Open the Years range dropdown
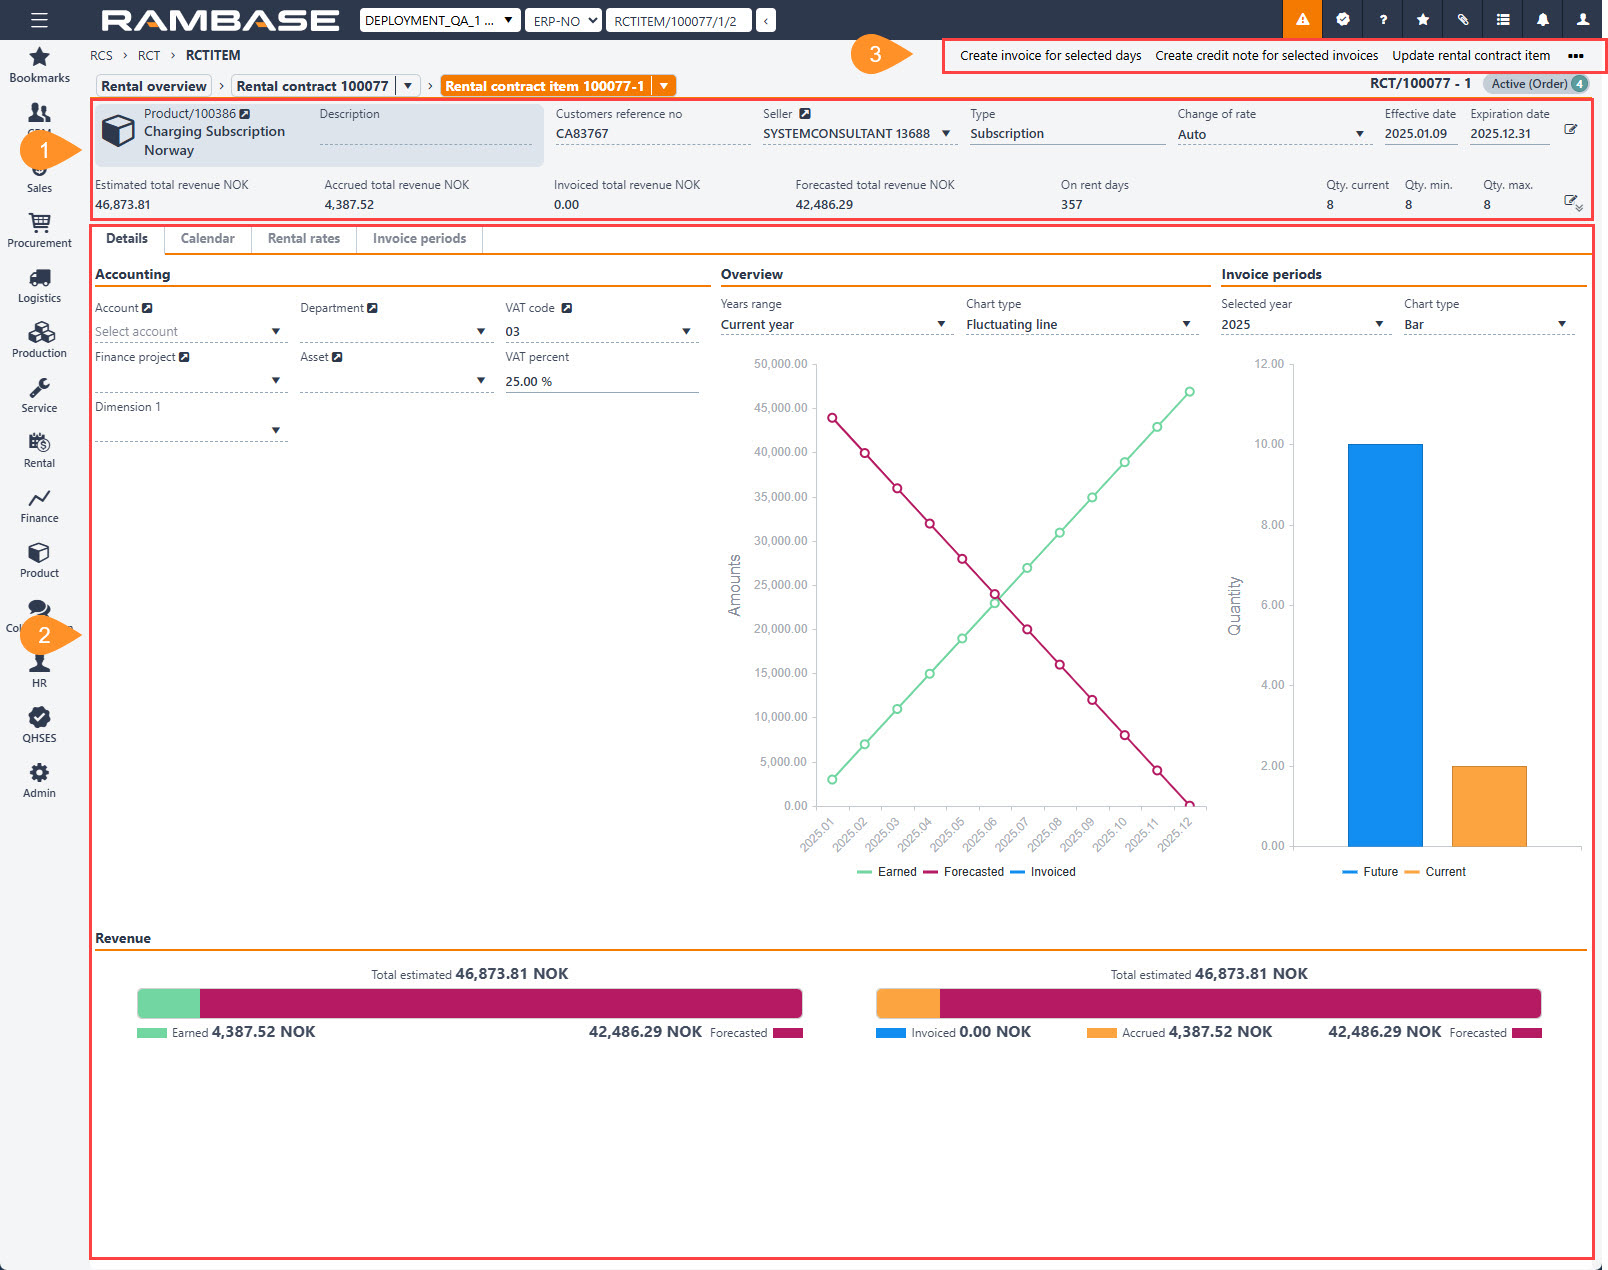 [940, 324]
